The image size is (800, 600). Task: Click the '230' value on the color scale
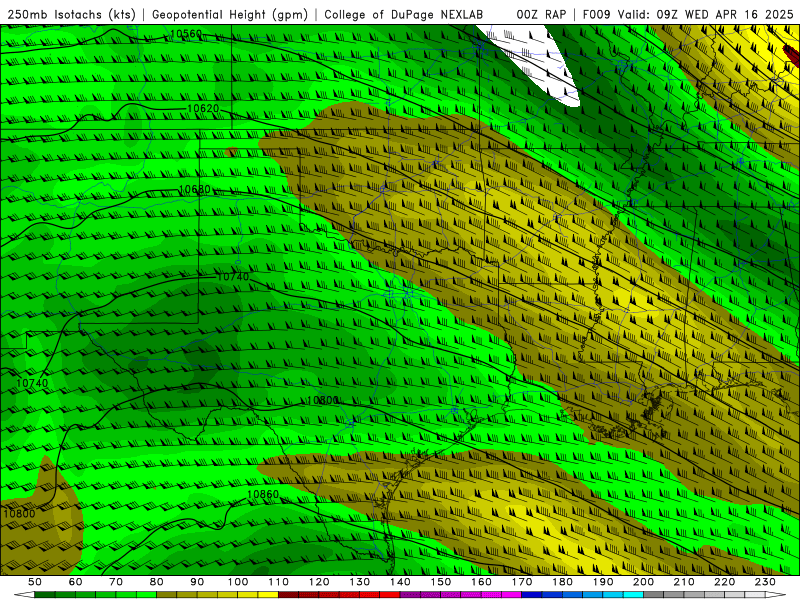tap(766, 582)
